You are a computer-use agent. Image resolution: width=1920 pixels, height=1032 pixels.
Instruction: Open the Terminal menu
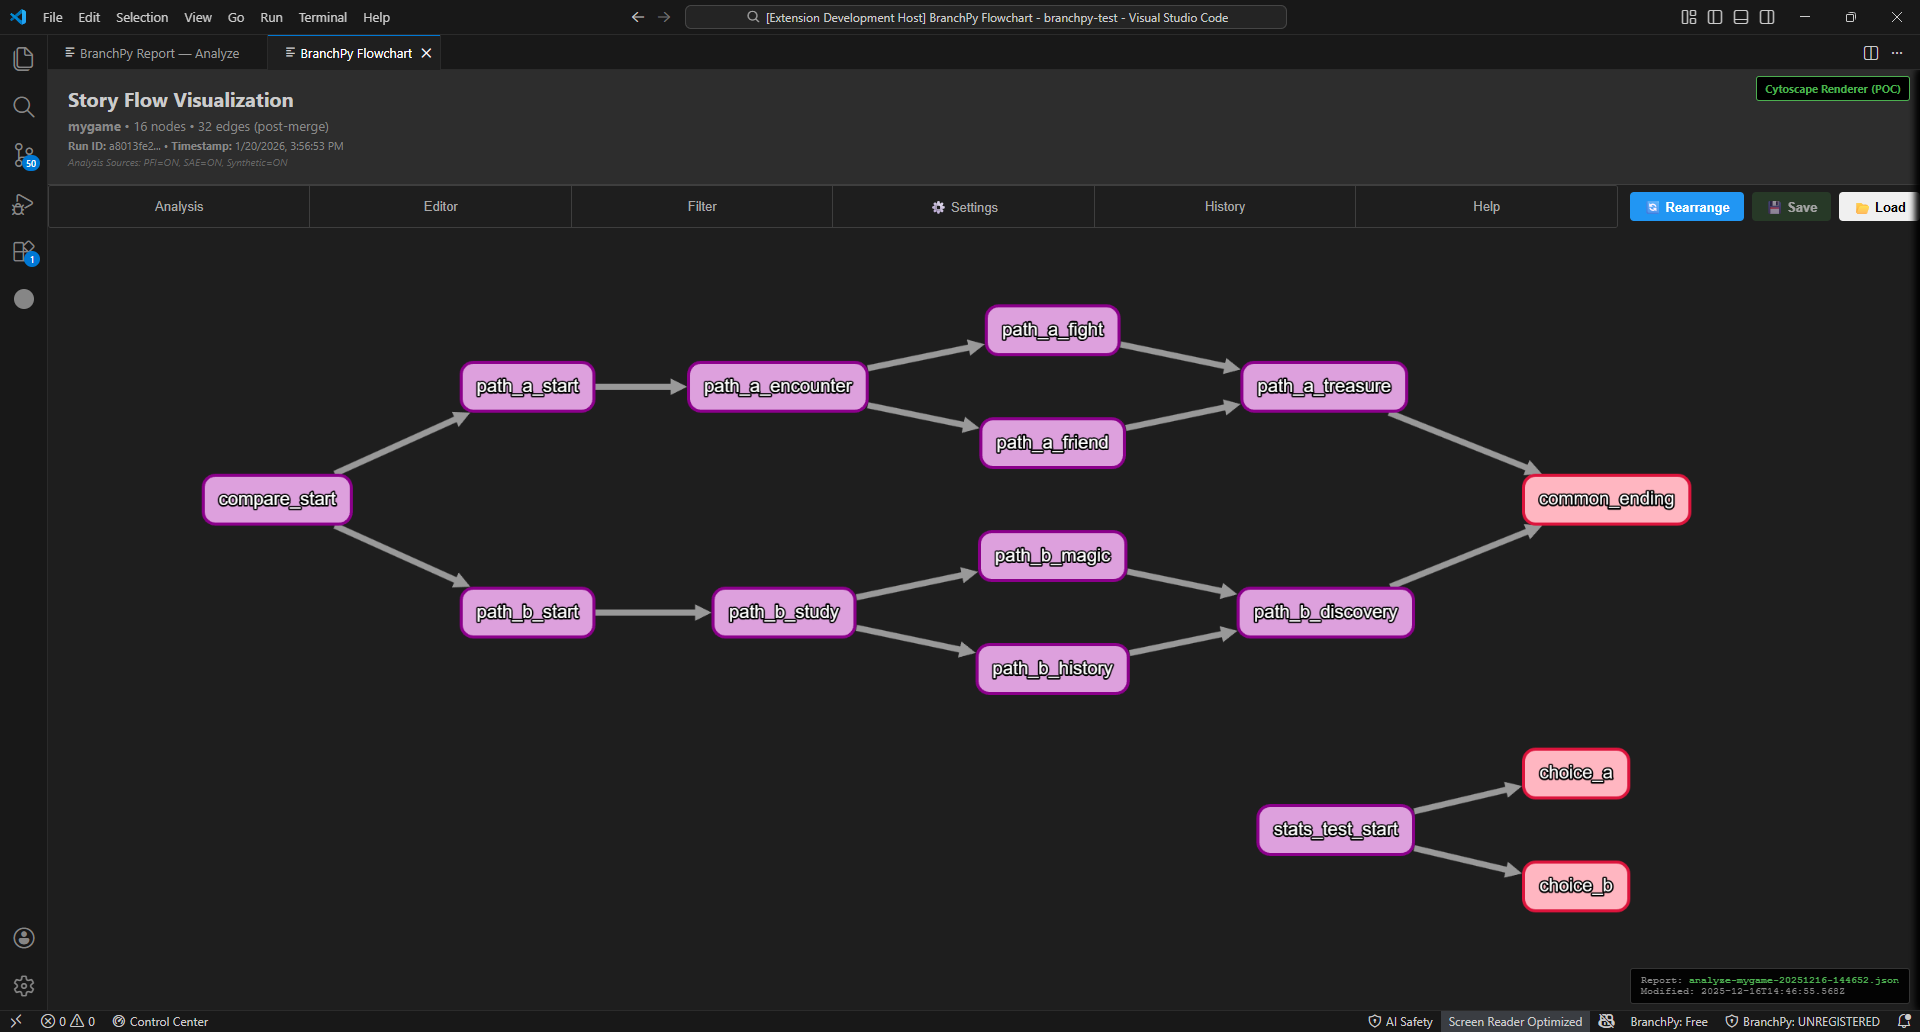point(322,17)
